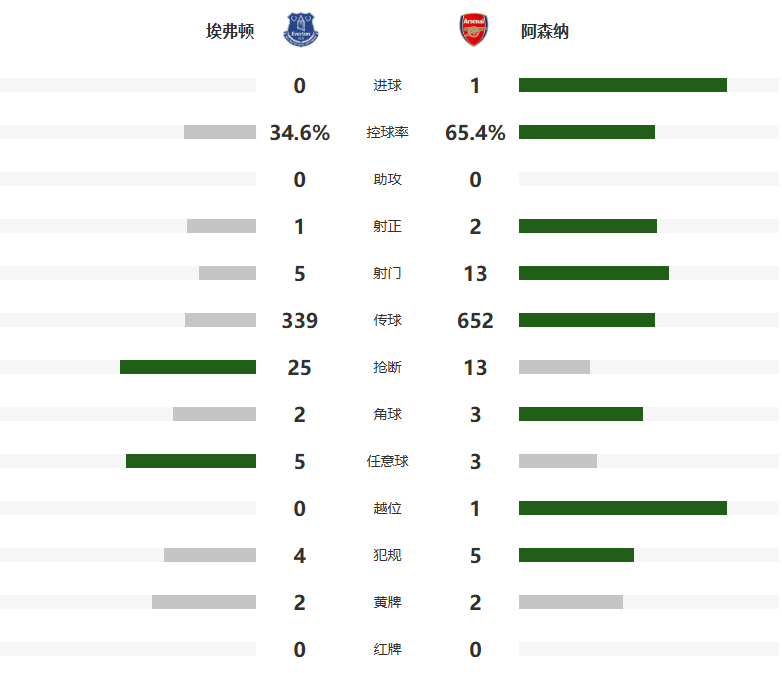Click Arsenal's green 进球 goals bar
This screenshot has height=673, width=782.
[622, 85]
